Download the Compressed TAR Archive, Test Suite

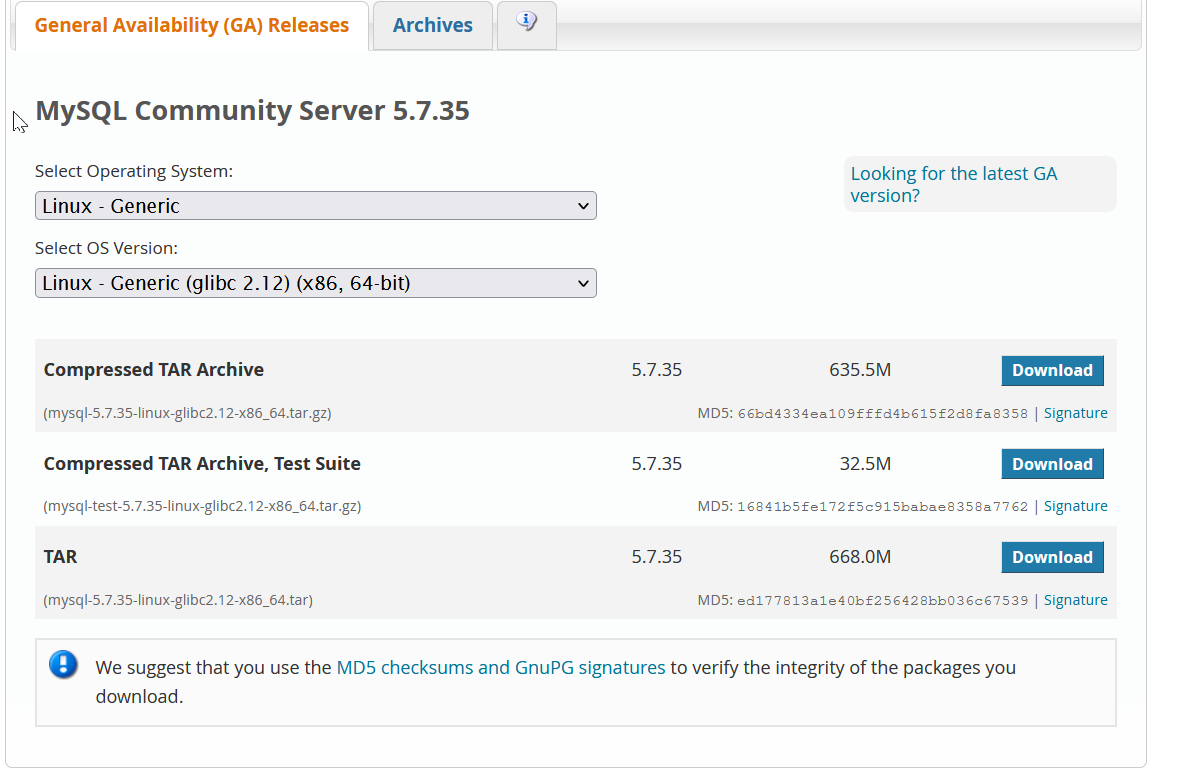pyautogui.click(x=1052, y=464)
